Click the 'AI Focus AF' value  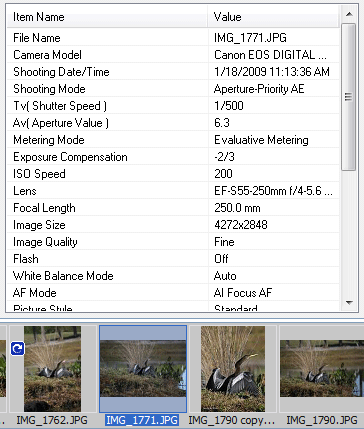tap(243, 293)
